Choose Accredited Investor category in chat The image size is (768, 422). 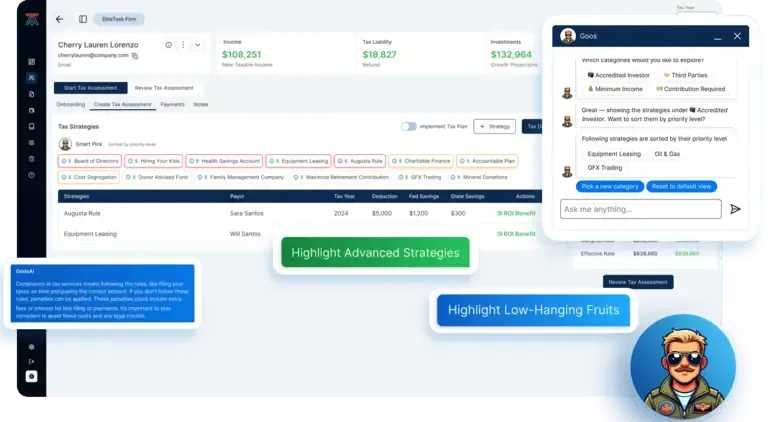tap(619, 75)
